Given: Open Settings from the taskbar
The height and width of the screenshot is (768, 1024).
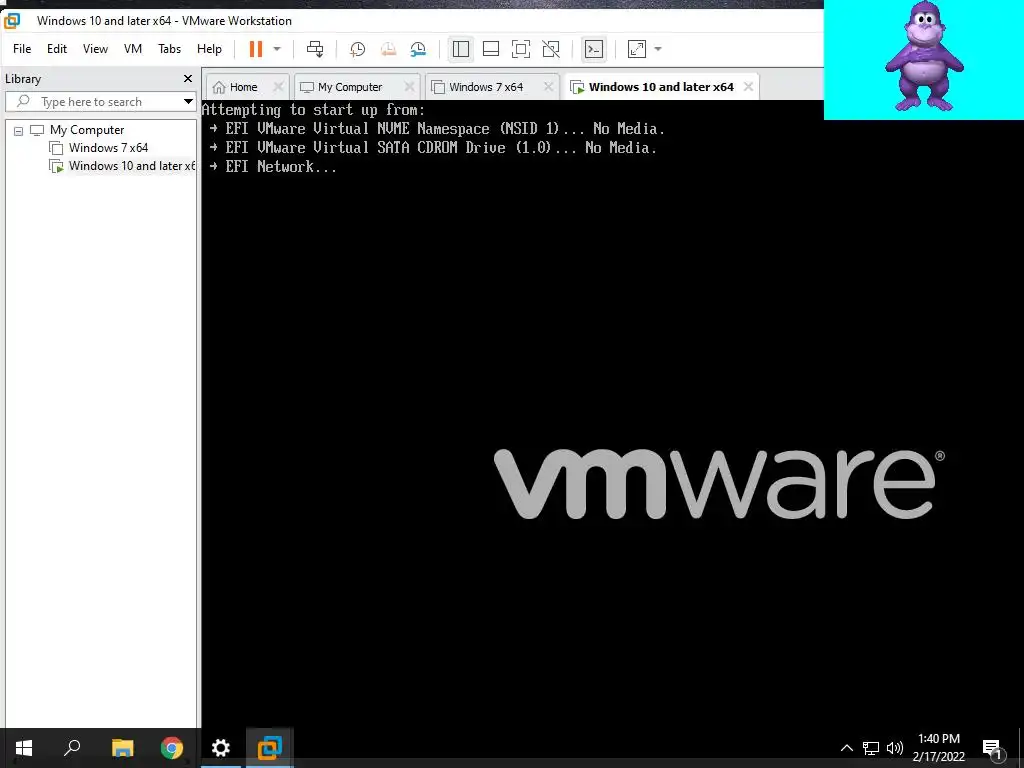Looking at the screenshot, I should (221, 748).
